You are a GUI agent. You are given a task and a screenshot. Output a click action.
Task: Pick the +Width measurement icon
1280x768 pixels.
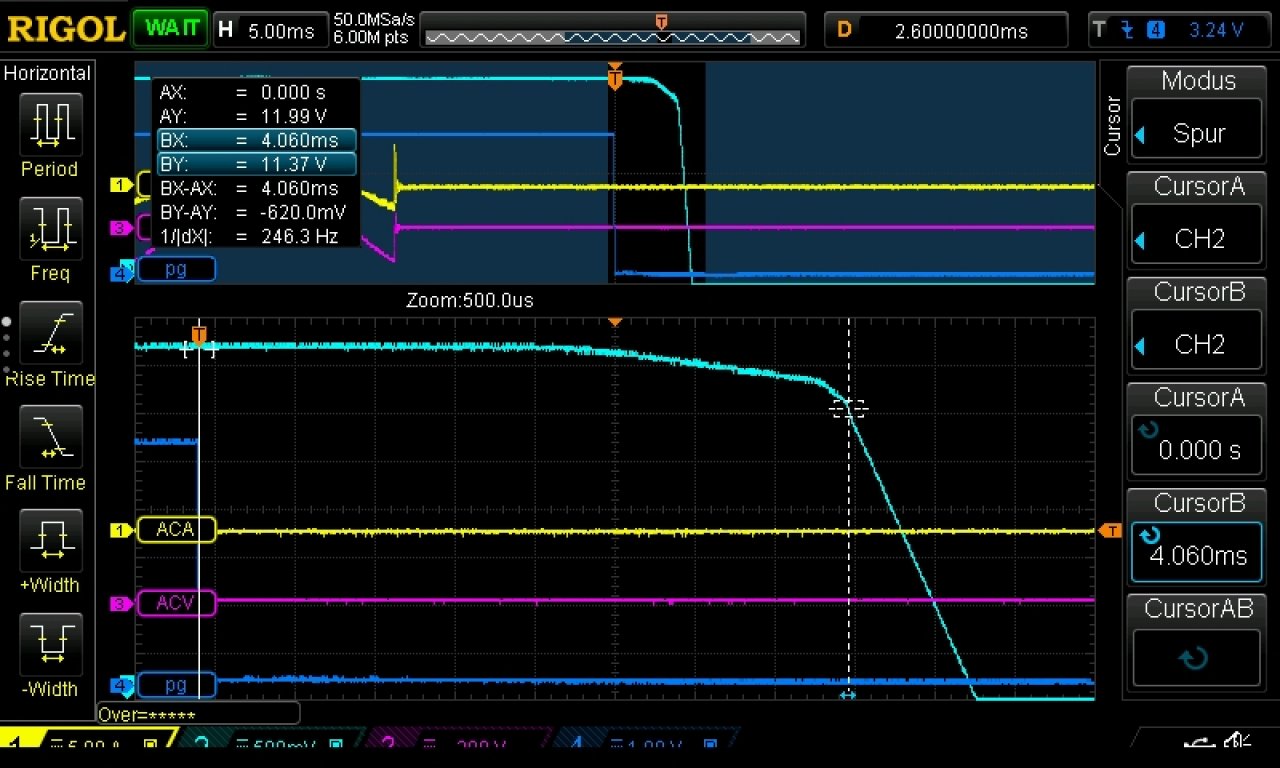[50, 539]
